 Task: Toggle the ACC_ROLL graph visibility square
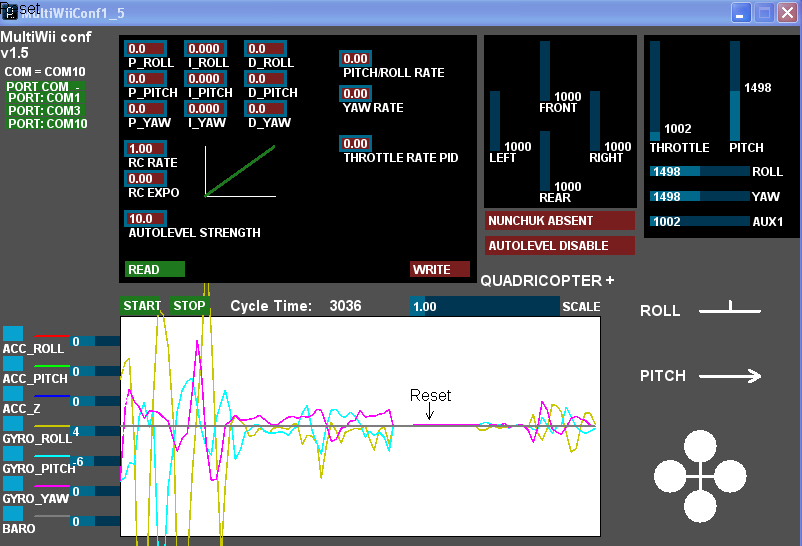13,333
